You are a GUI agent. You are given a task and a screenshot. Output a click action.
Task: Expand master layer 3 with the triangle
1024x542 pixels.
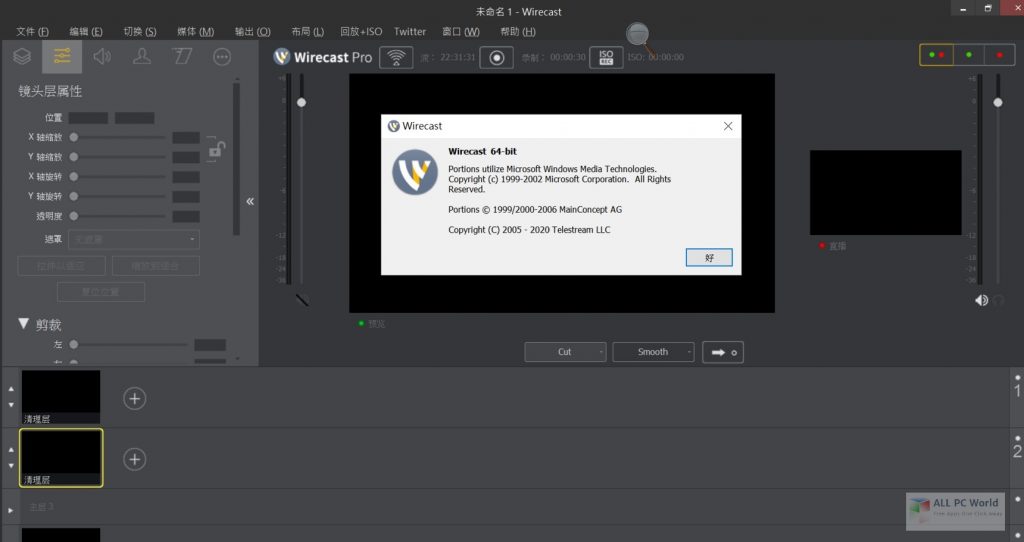[x=10, y=510]
